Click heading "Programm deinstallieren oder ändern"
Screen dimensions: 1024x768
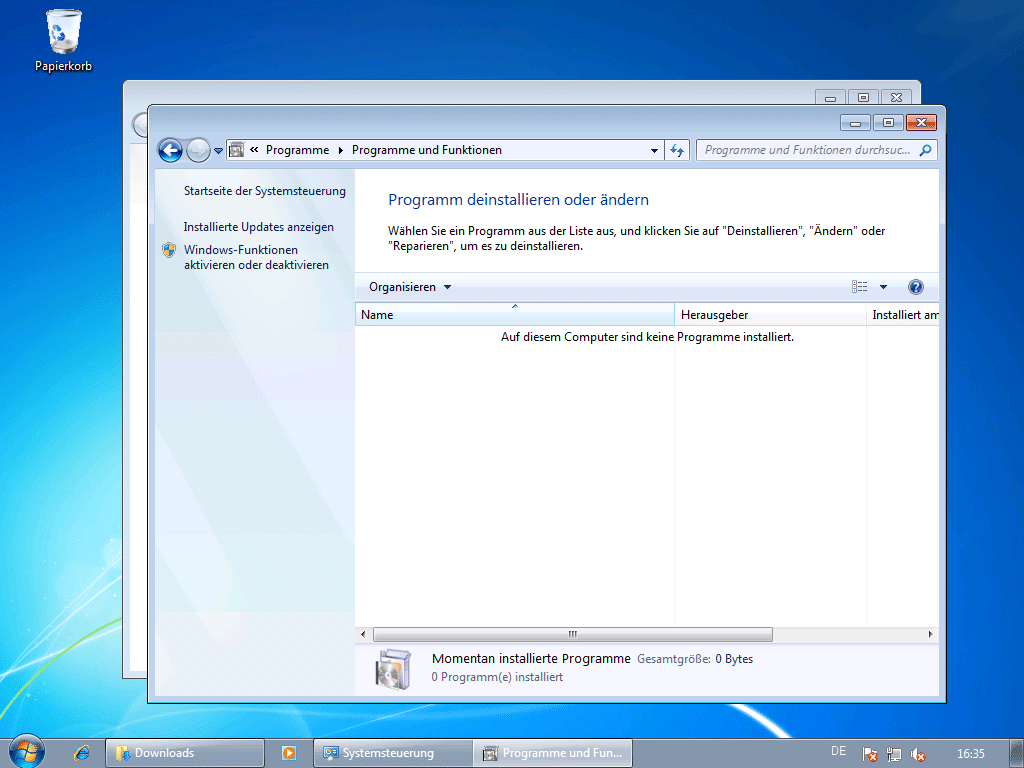[x=519, y=200]
